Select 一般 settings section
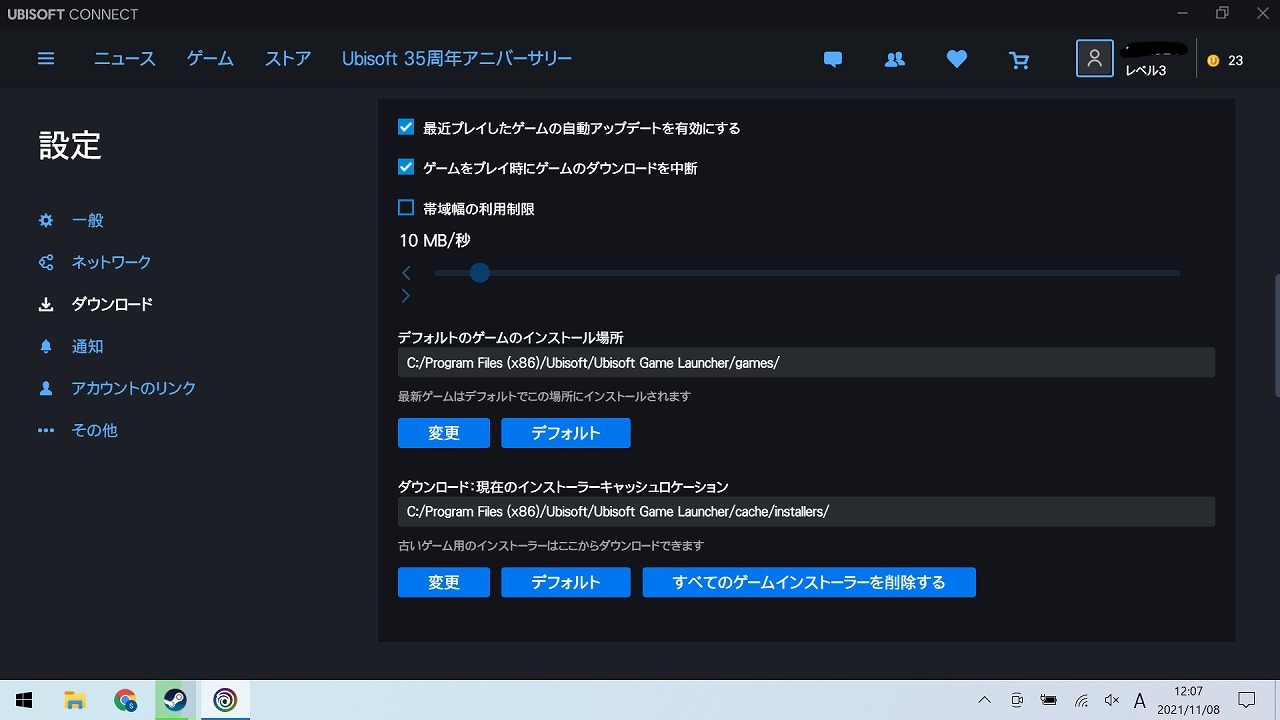Viewport: 1280px width, 720px height. click(x=88, y=220)
